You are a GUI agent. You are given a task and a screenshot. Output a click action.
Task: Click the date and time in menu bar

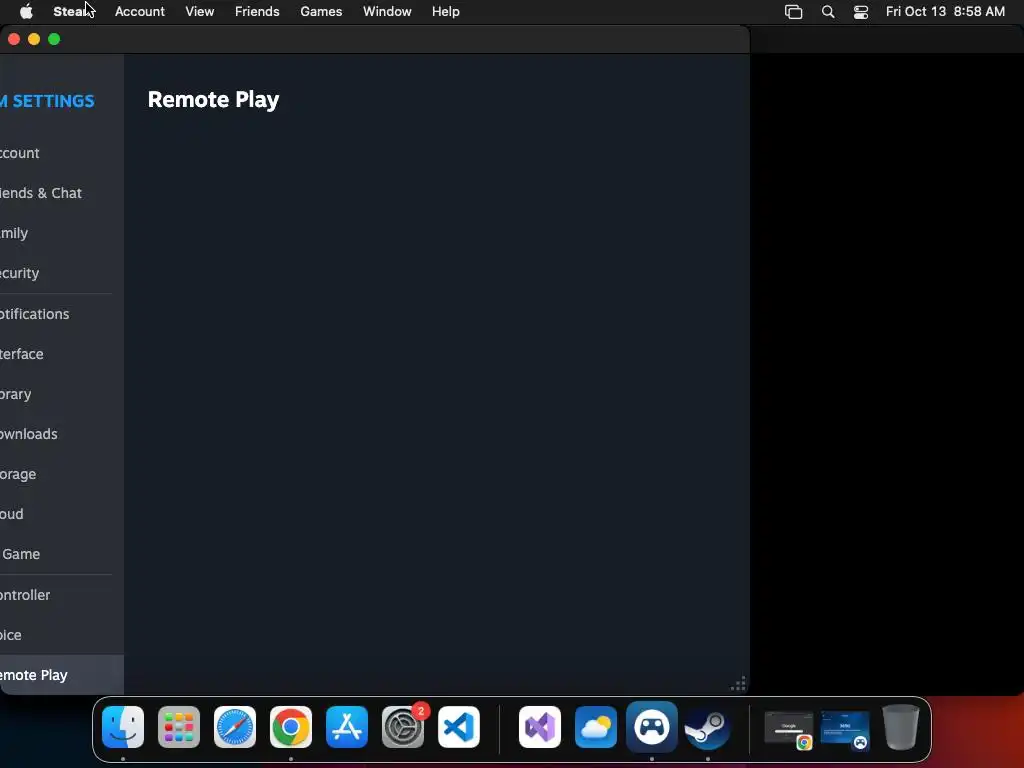945,11
